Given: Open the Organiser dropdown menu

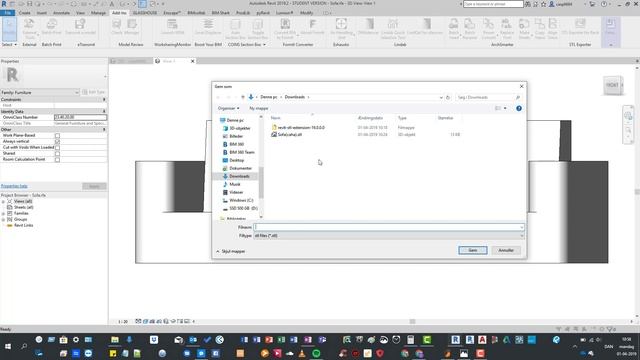Looking at the screenshot, I should [229, 108].
